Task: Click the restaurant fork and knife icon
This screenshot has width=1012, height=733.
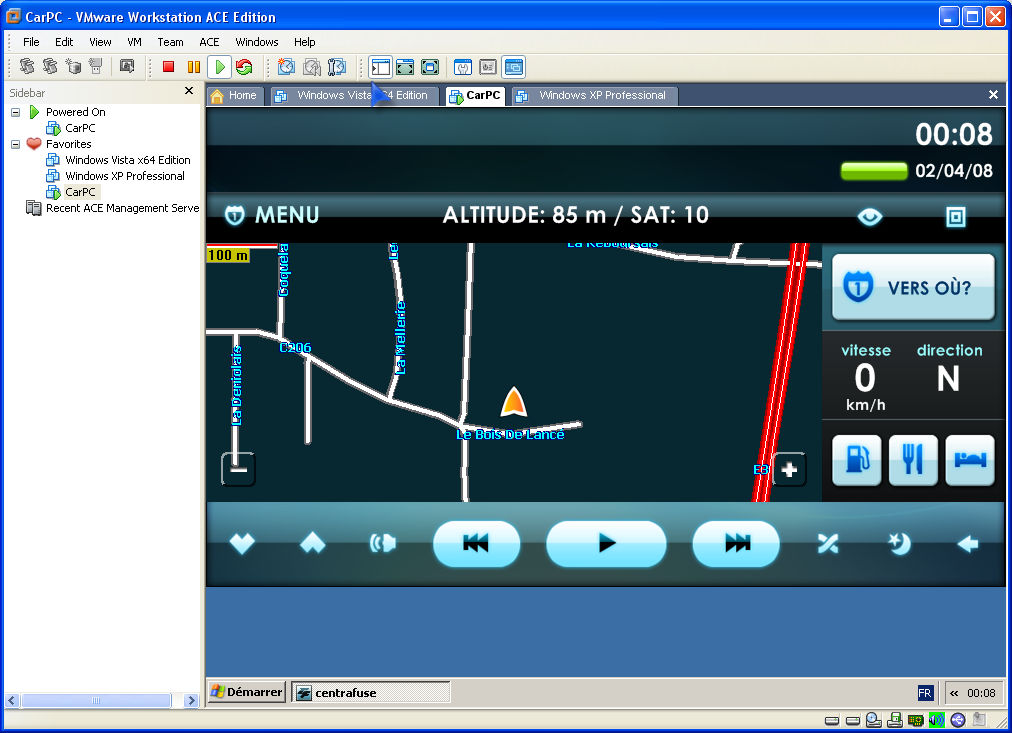Action: pos(913,460)
